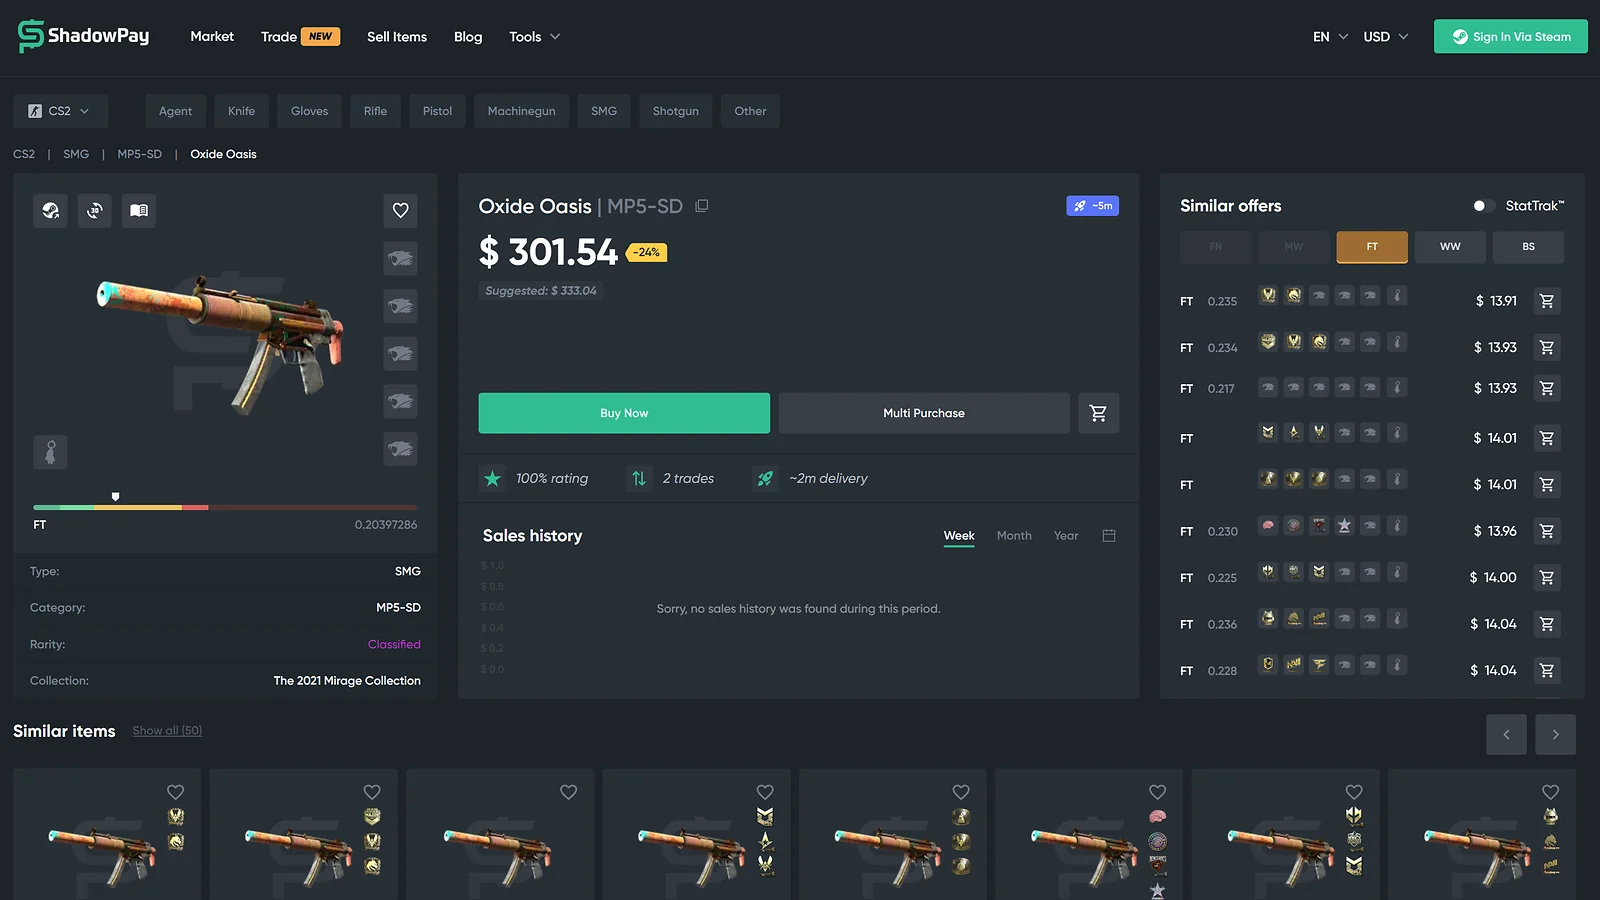Open the 3D inspect rotate icon

tap(95, 211)
